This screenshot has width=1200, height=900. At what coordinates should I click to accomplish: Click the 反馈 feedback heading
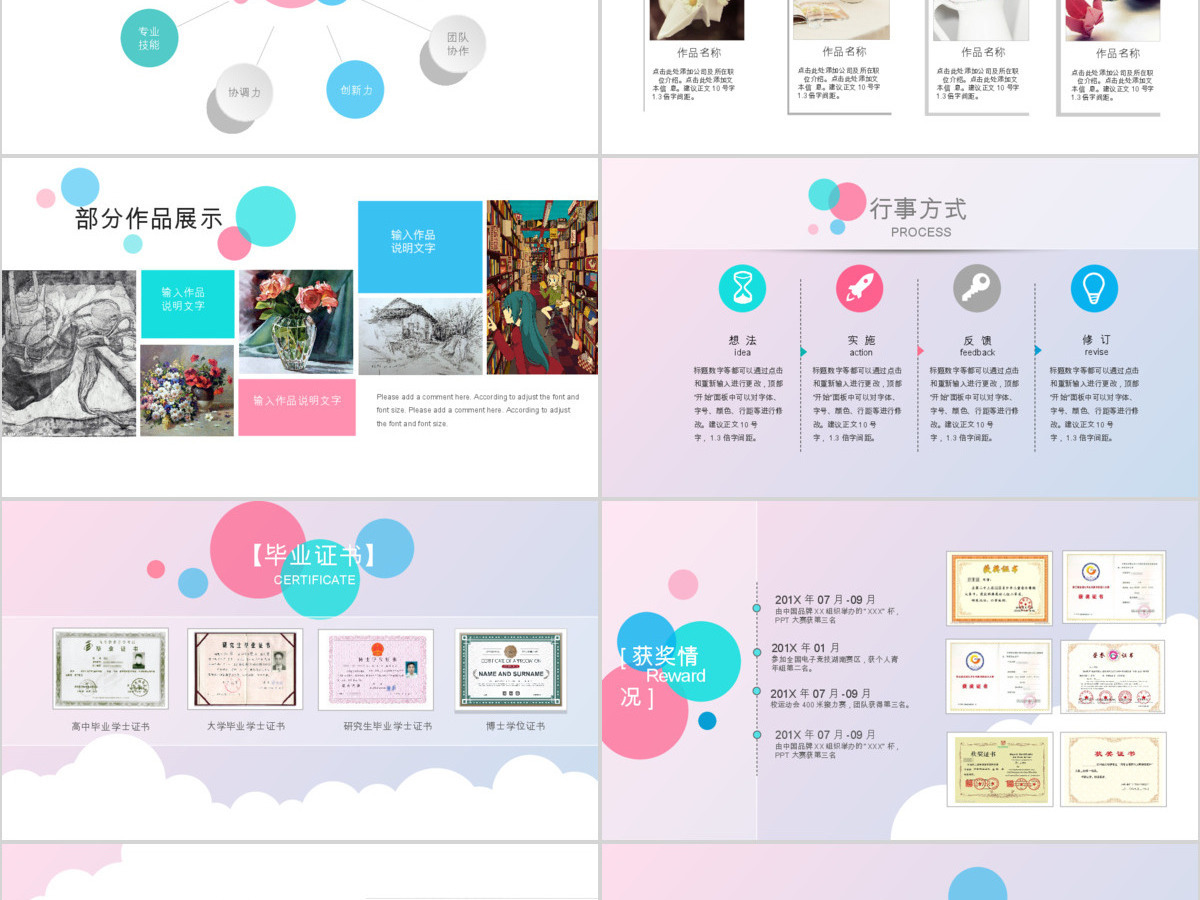[977, 346]
